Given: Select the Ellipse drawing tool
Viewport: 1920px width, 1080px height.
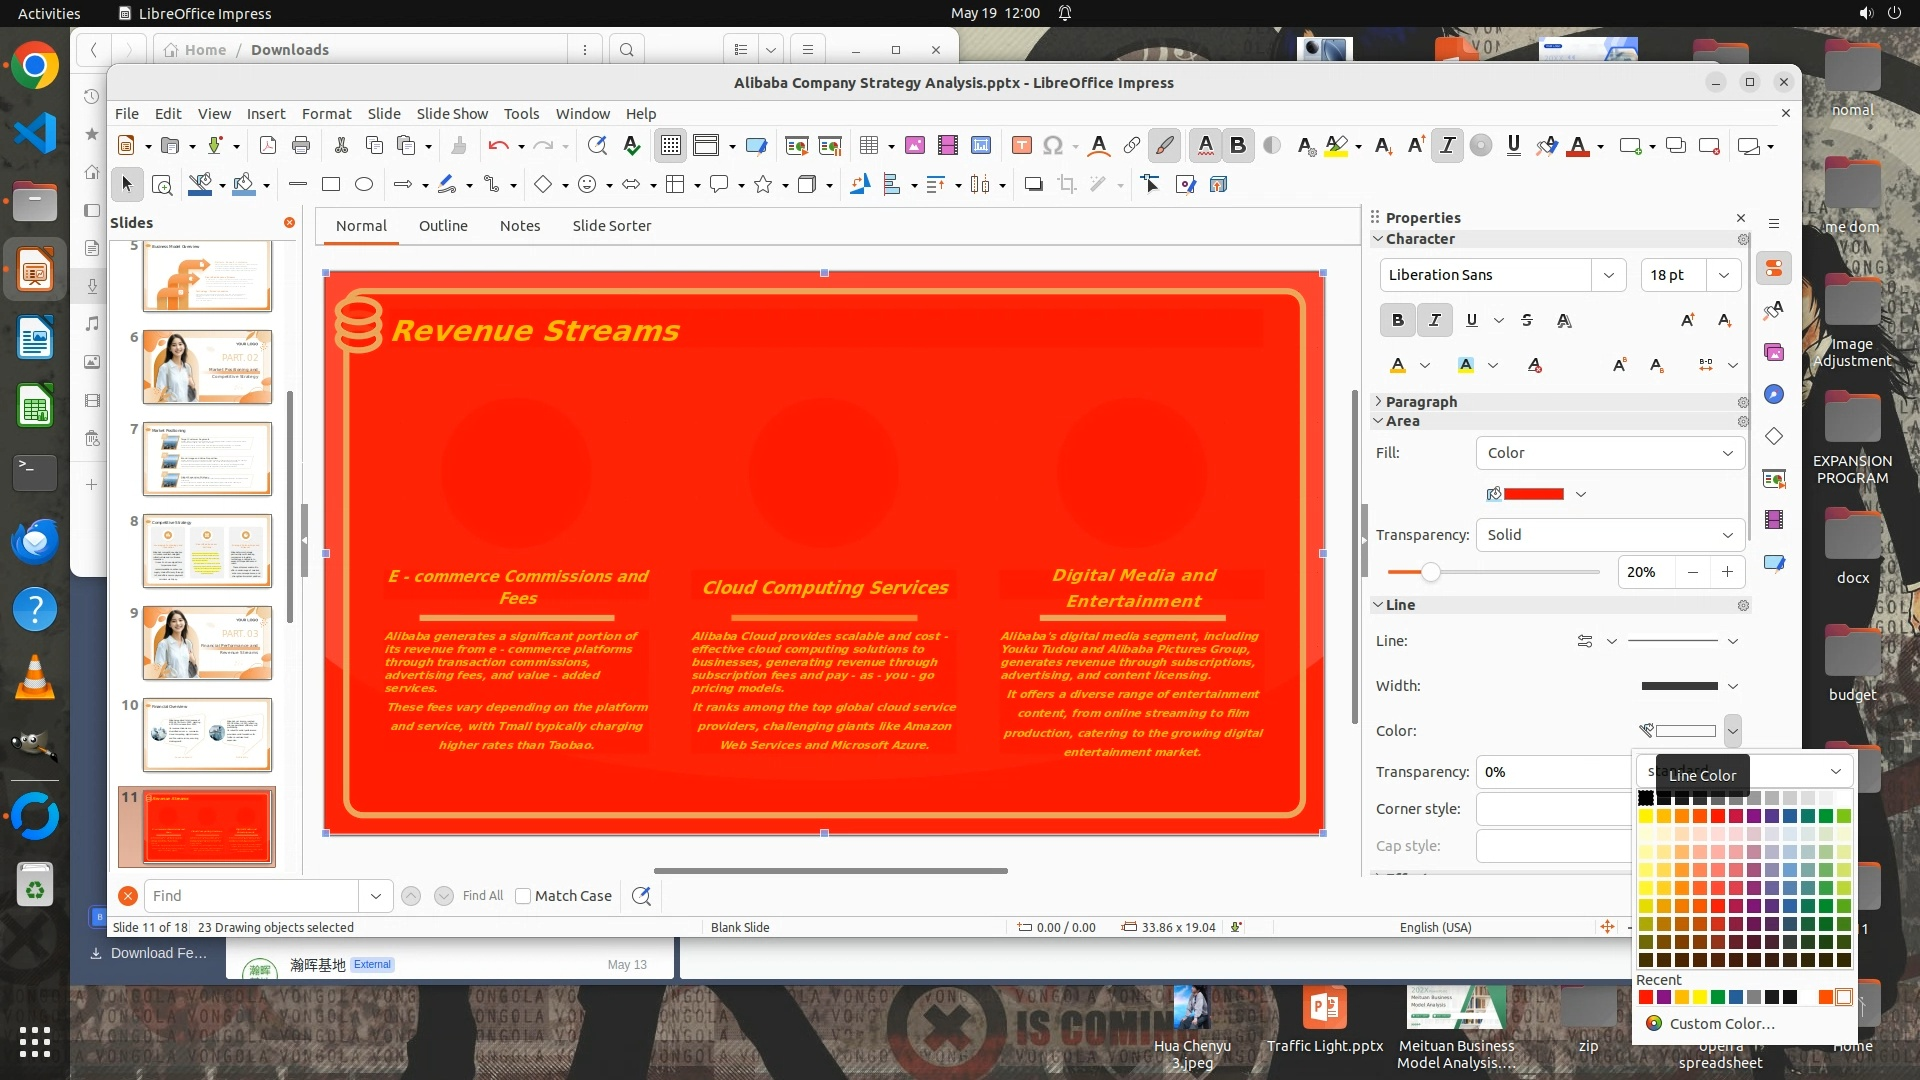Looking at the screenshot, I should click(364, 184).
